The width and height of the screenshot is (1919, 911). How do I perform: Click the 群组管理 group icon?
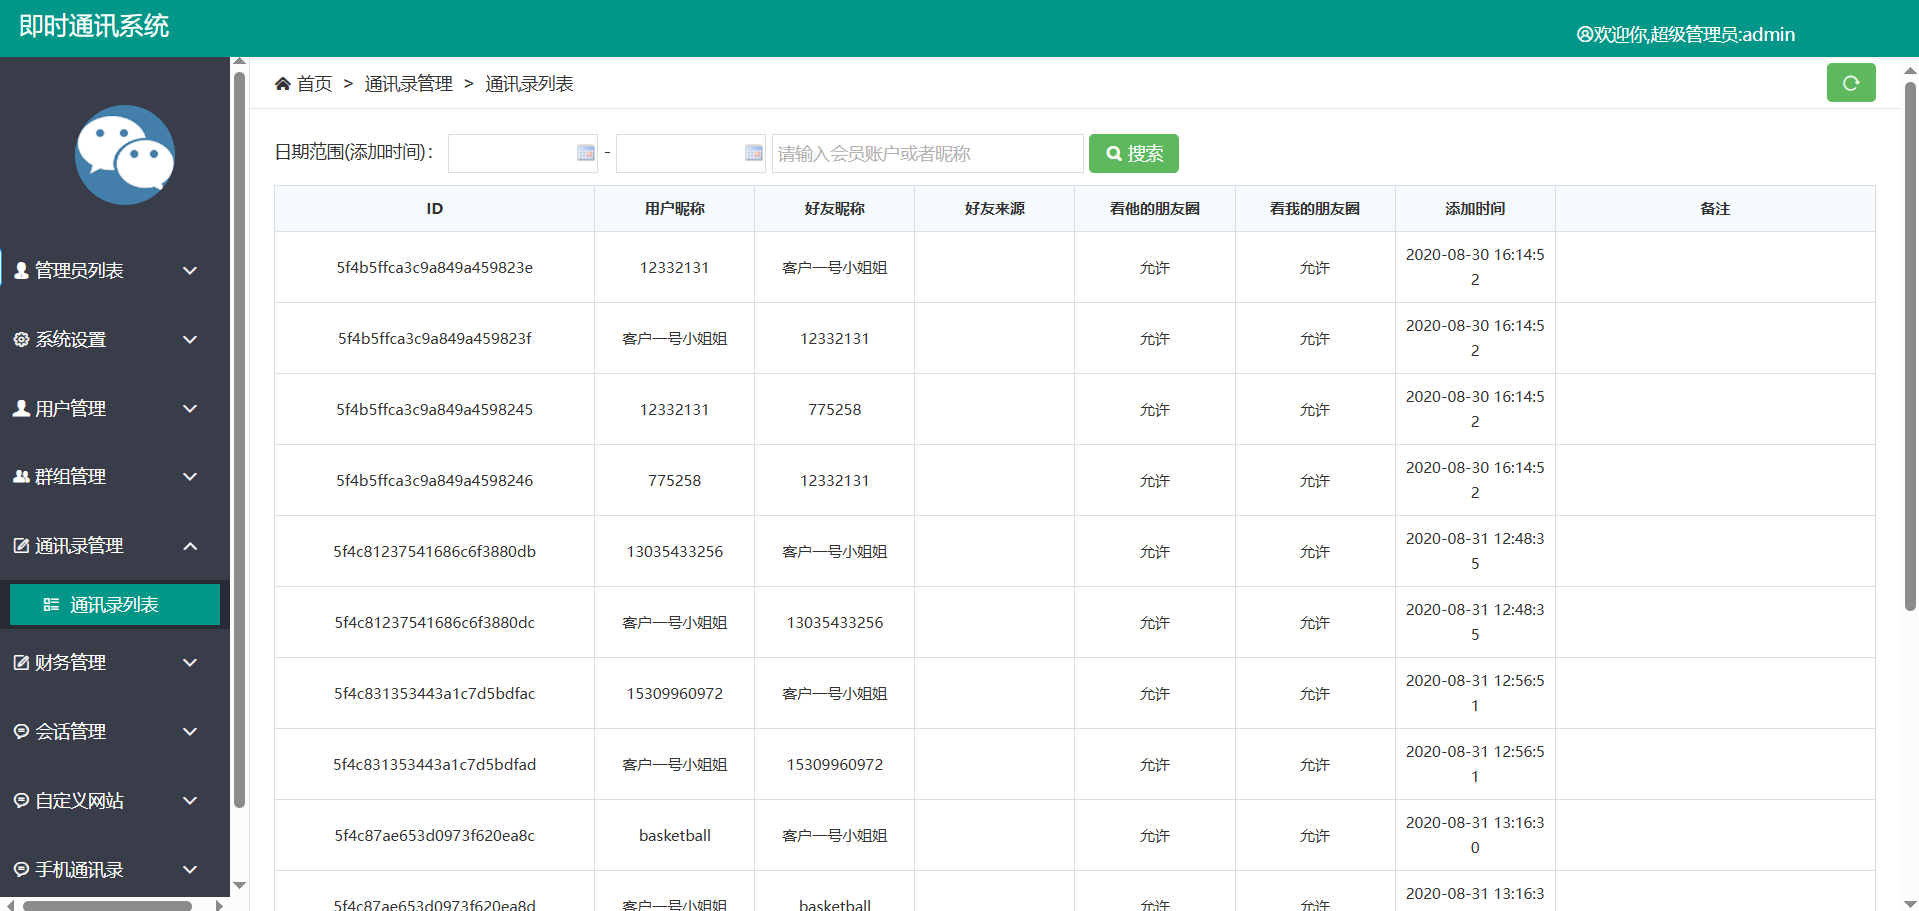[x=21, y=477]
